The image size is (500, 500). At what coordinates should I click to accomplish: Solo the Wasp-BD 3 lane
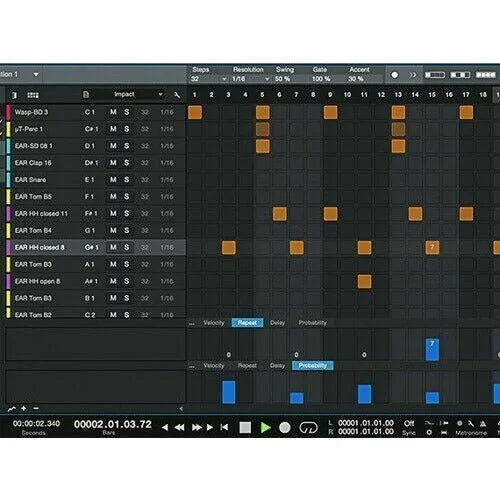click(x=127, y=112)
